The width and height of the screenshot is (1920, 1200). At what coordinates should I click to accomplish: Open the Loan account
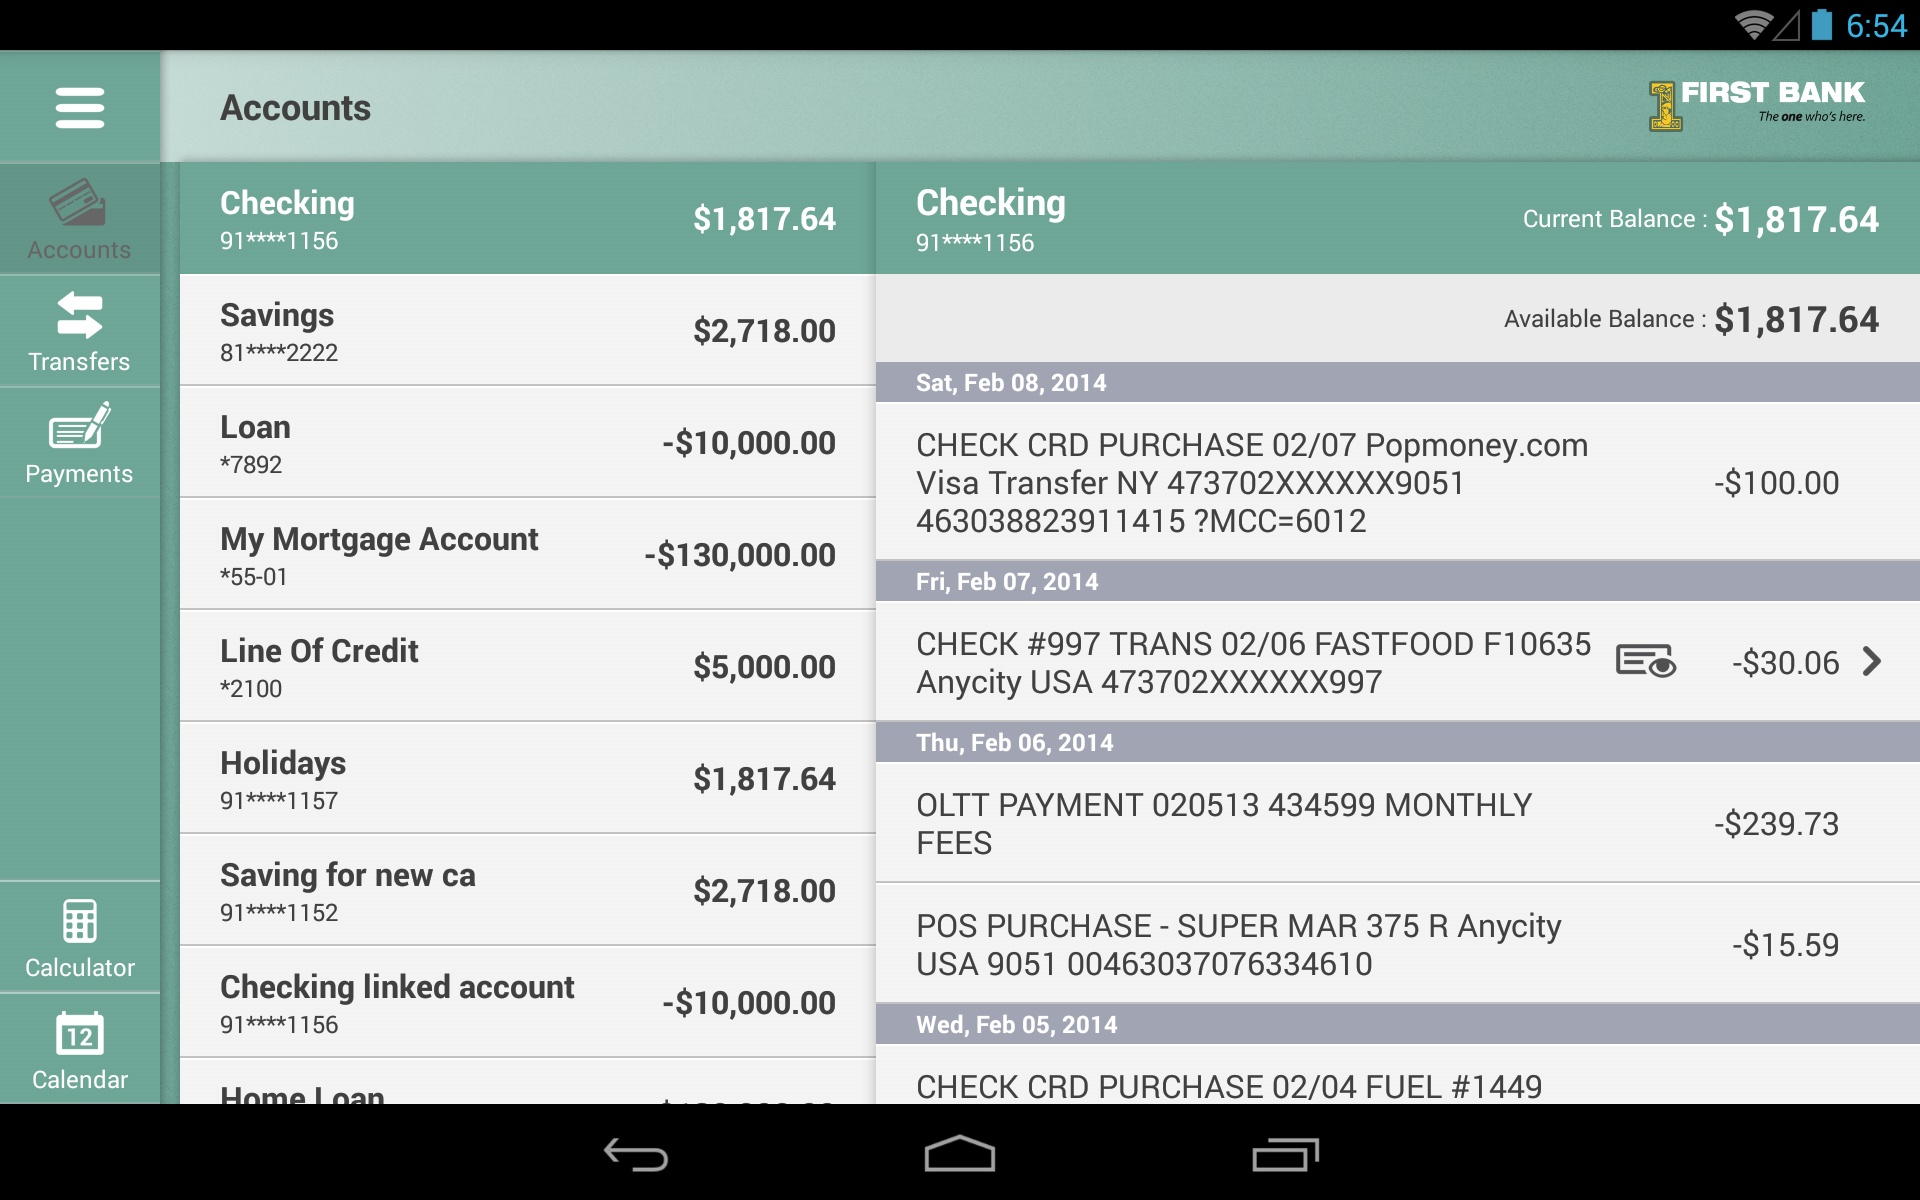click(x=525, y=442)
